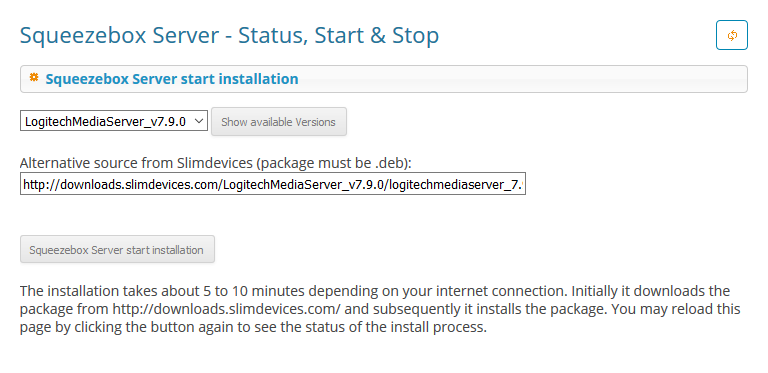Image resolution: width=768 pixels, height=373 pixels.
Task: Click 'LogitechMediaServer_v7.9.0' text inside the combo box
Action: (x=105, y=121)
